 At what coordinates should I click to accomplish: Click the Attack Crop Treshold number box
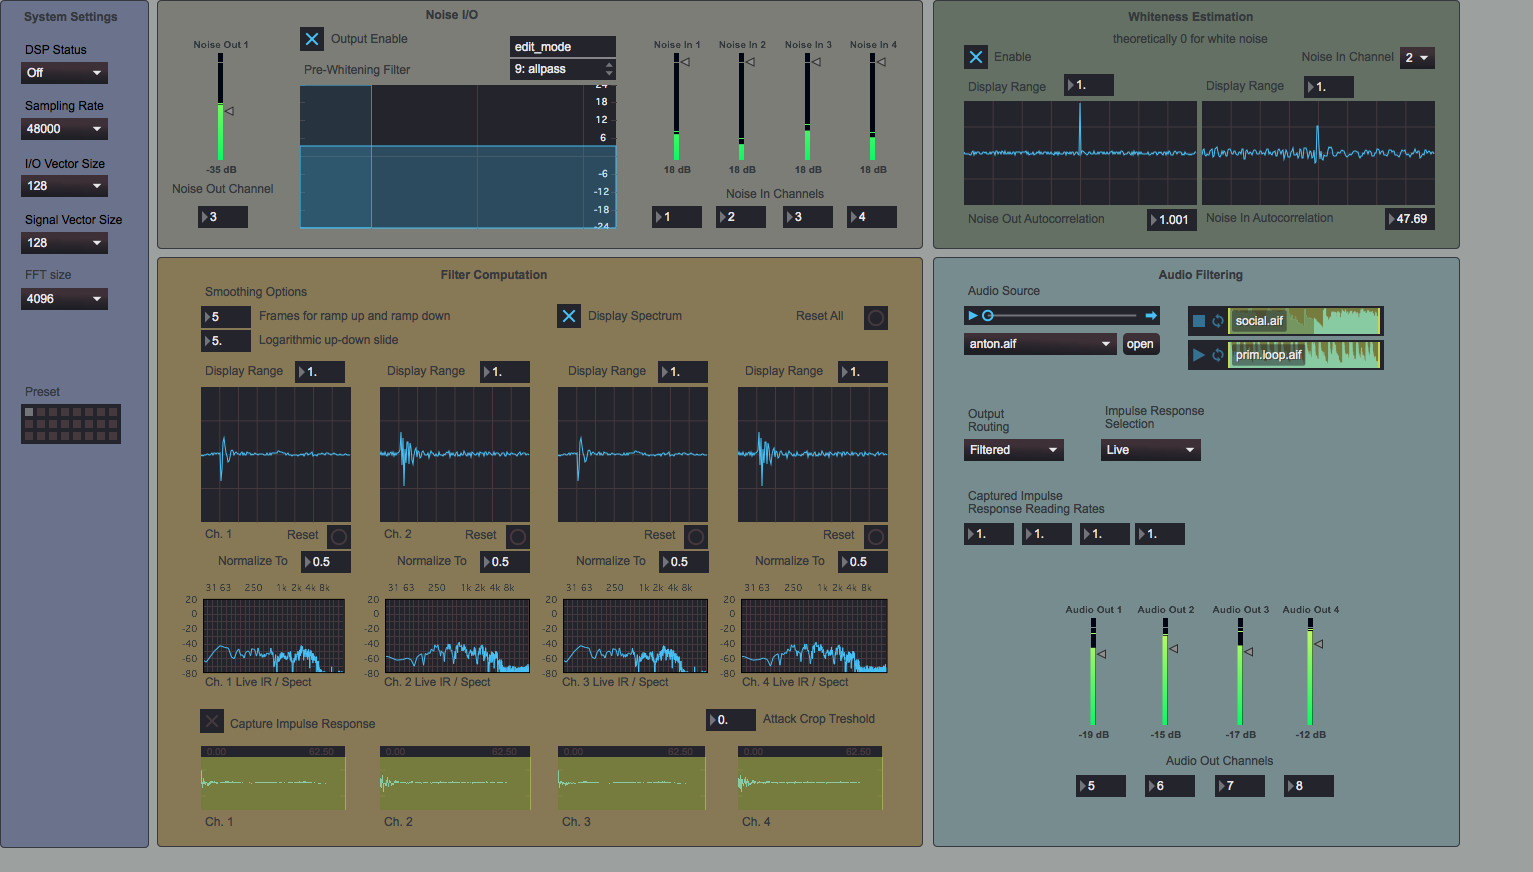(731, 720)
